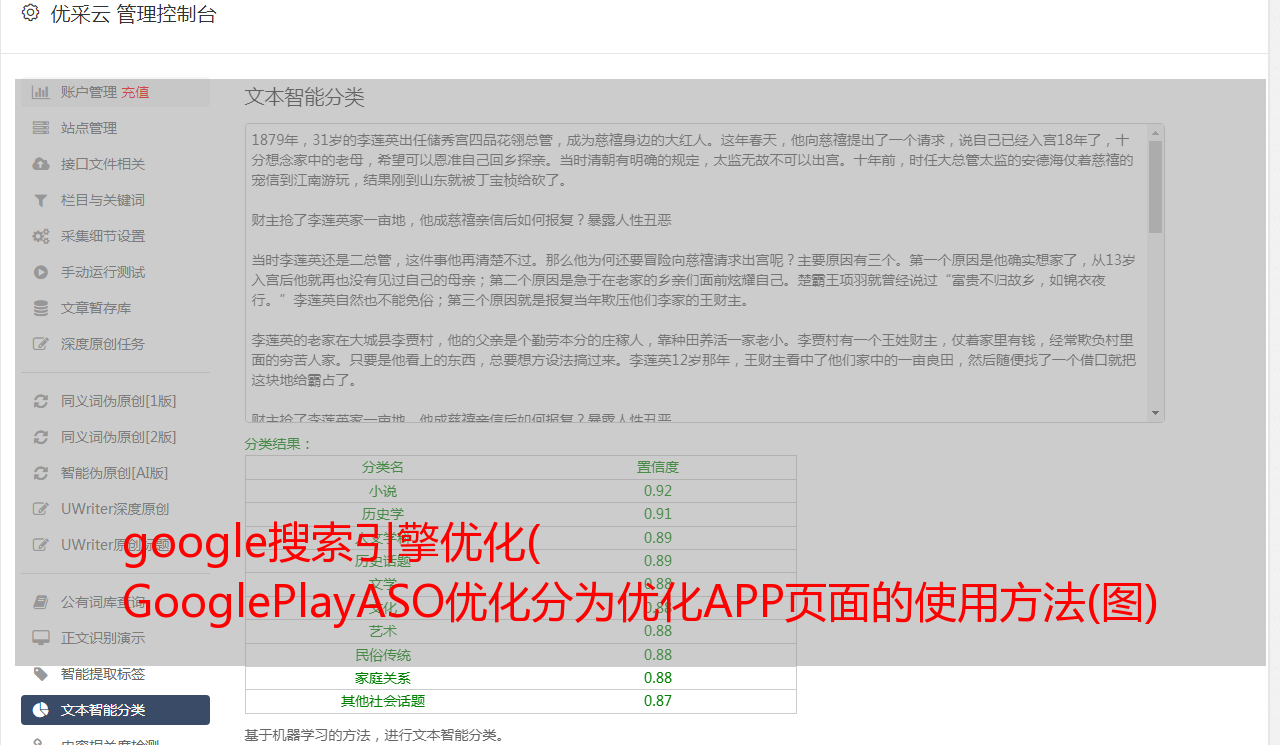Click the 分类名 column header
Screen dimensions: 1280x745
(x=383, y=467)
